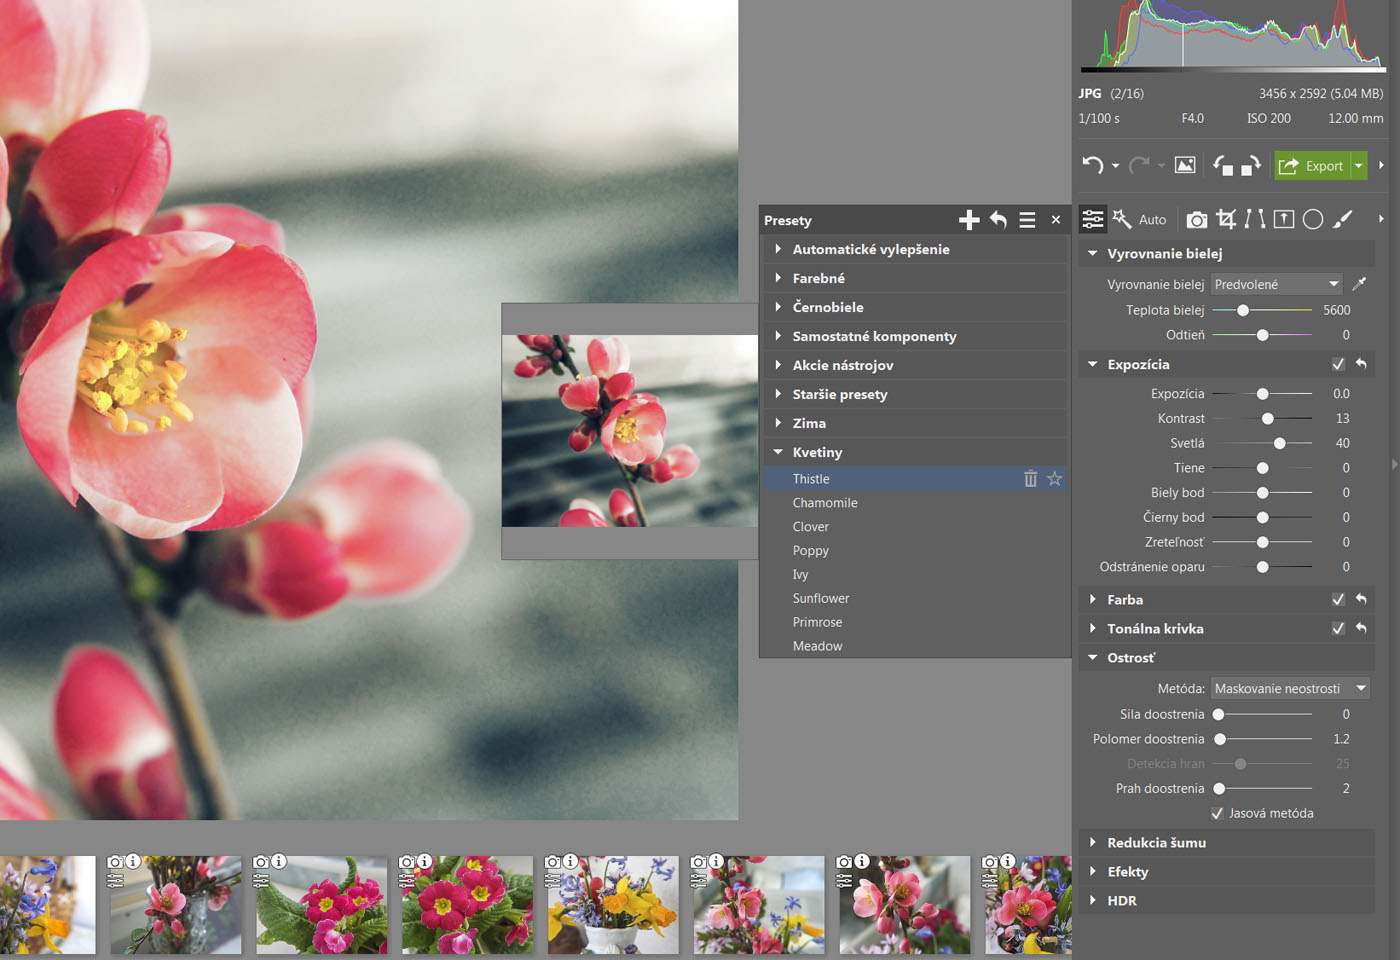
Task: Click the Auto enhancement label
Action: coord(1152,220)
